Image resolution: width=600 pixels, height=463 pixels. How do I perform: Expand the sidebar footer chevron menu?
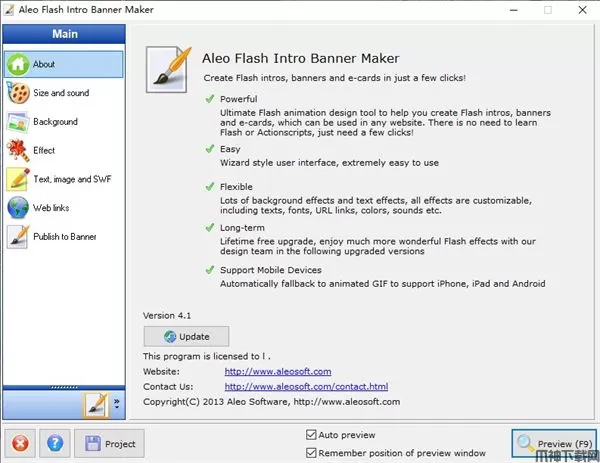[x=117, y=403]
